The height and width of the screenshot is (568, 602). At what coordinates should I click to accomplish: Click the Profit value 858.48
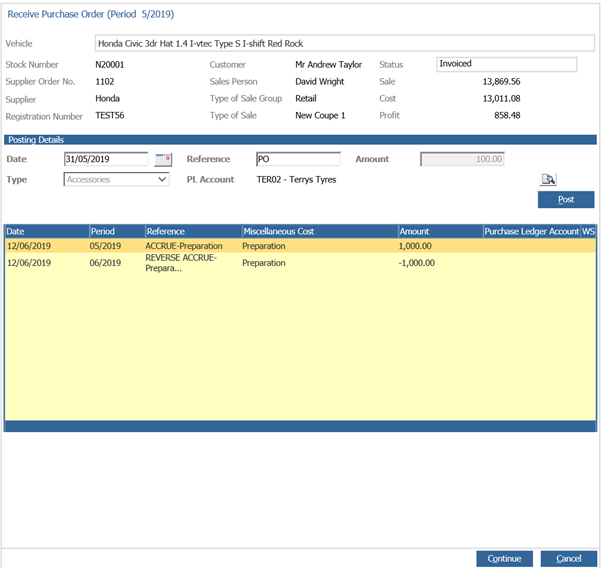point(507,115)
